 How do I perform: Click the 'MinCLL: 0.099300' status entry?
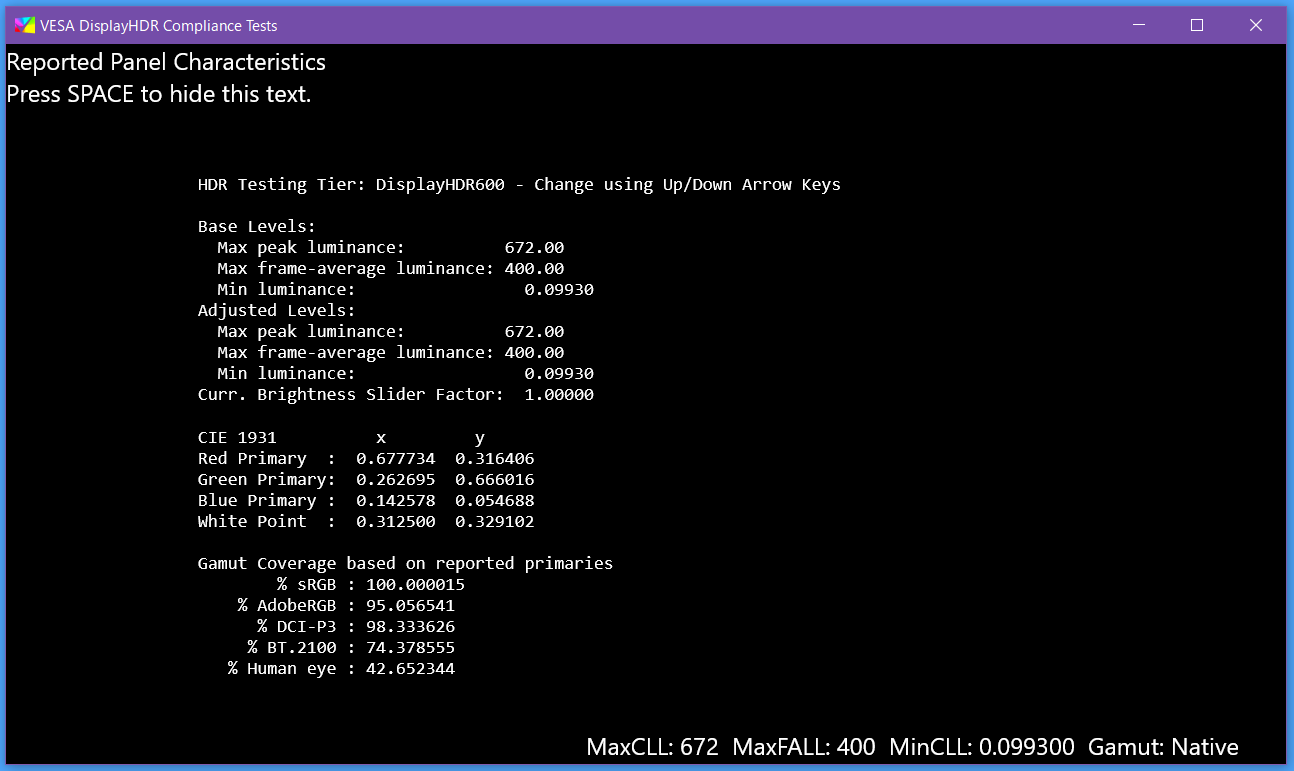(982, 747)
